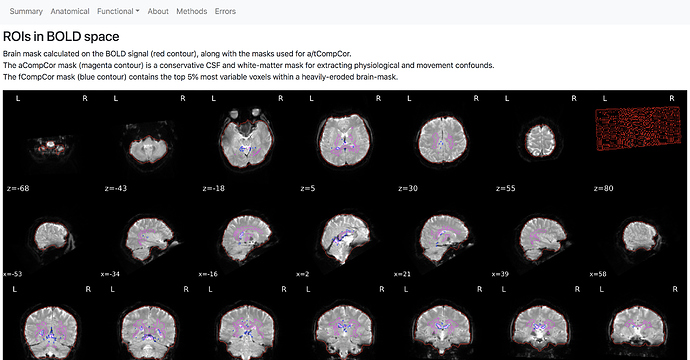Click the 'z=-68' coordinate label
The image size is (690, 360).
pyautogui.click(x=18, y=188)
